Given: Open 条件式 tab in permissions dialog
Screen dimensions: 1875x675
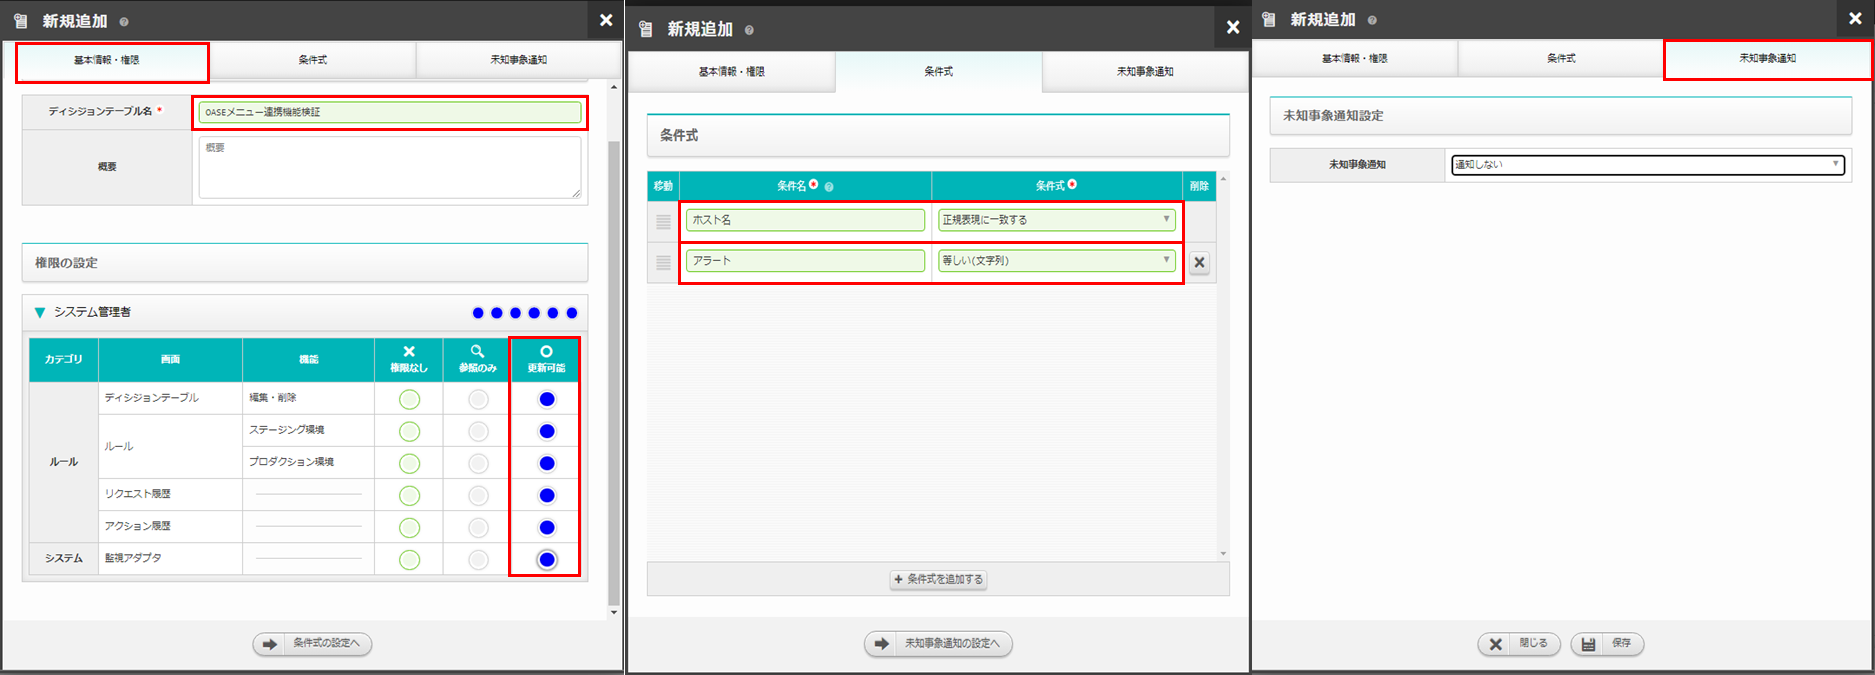Looking at the screenshot, I should pos(313,60).
